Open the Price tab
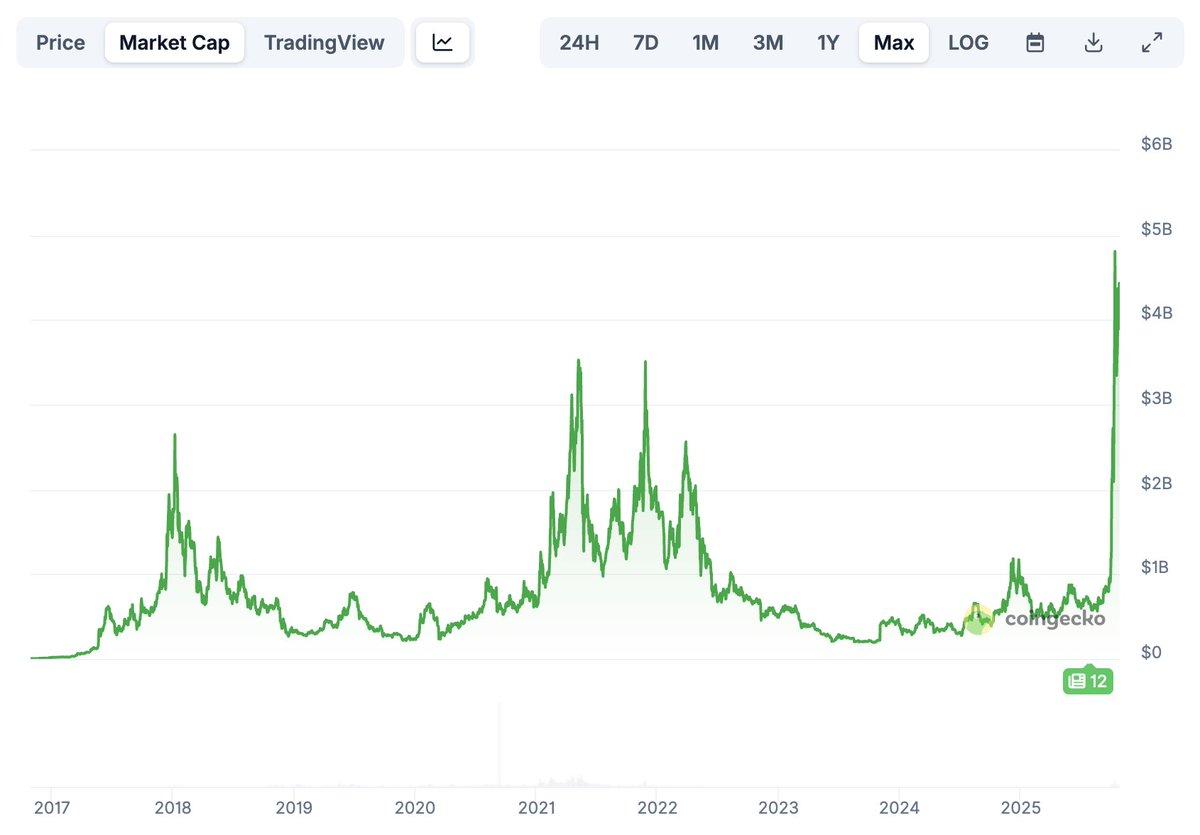This screenshot has width=1200, height=835. (60, 42)
